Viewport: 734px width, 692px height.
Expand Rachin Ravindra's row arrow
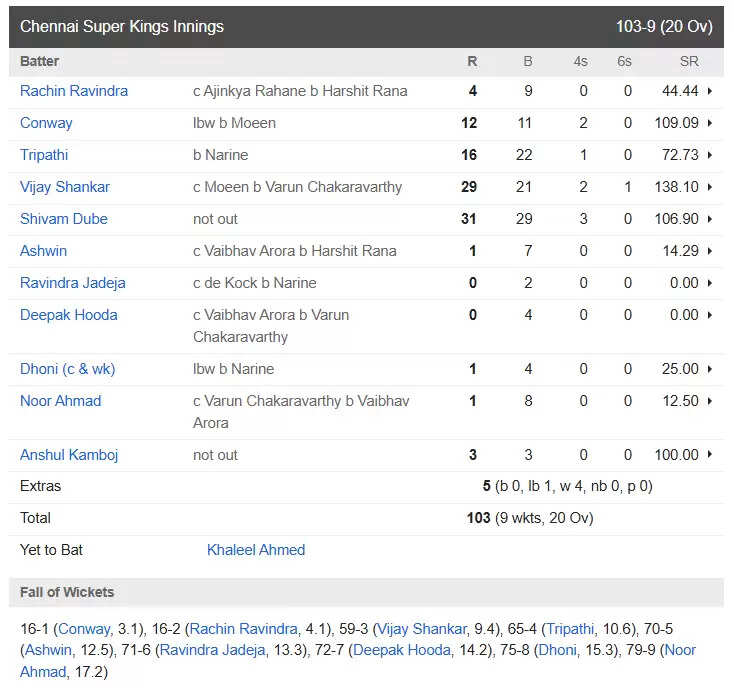click(x=710, y=91)
